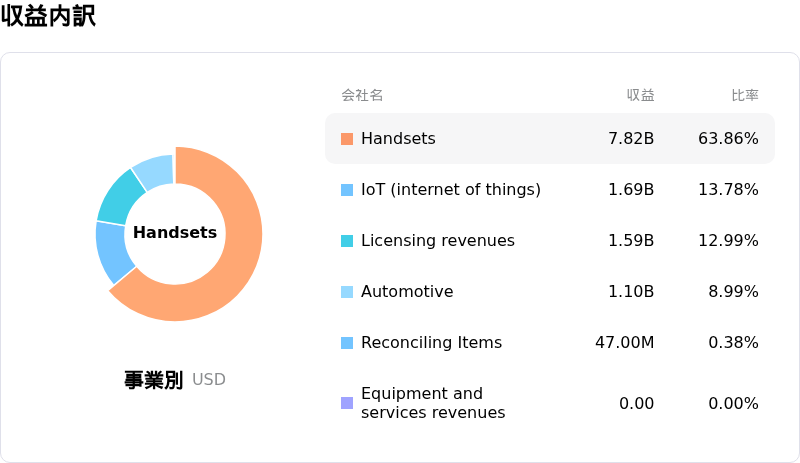
Task: Click the 63.86% ratio value
Action: pos(728,138)
